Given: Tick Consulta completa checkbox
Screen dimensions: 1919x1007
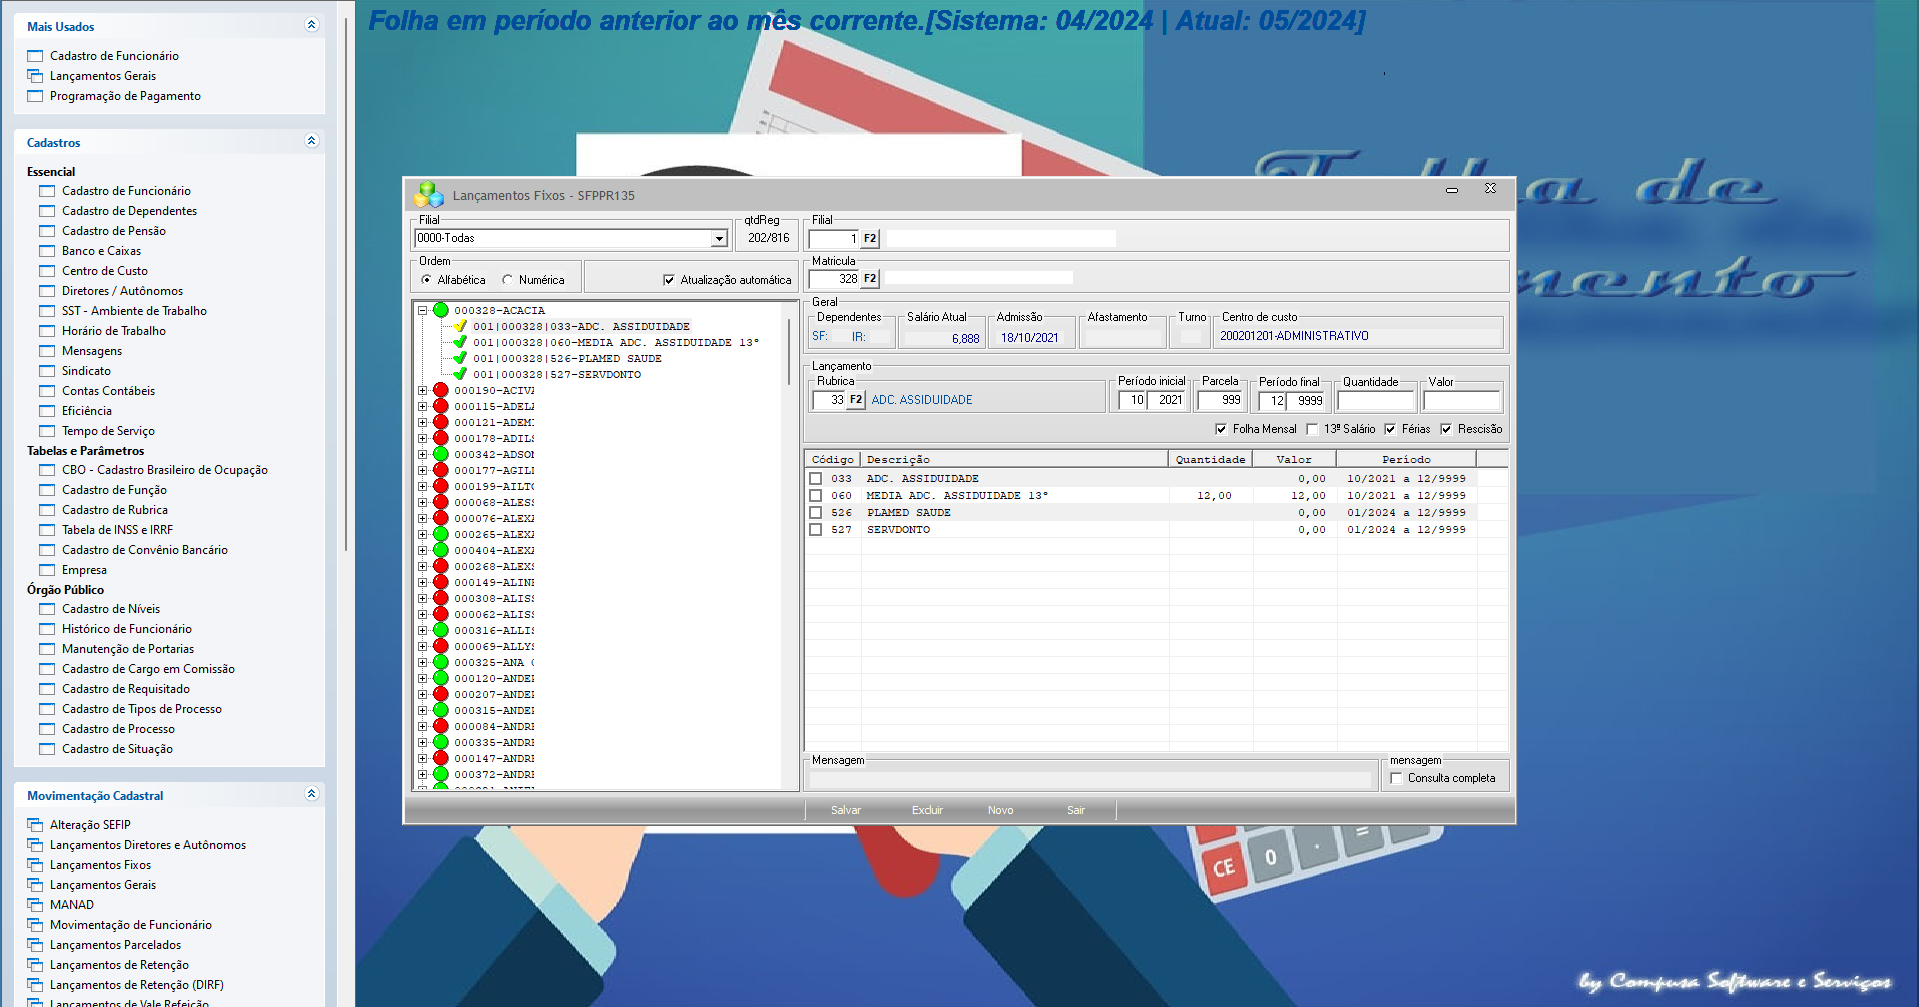Looking at the screenshot, I should (1396, 778).
